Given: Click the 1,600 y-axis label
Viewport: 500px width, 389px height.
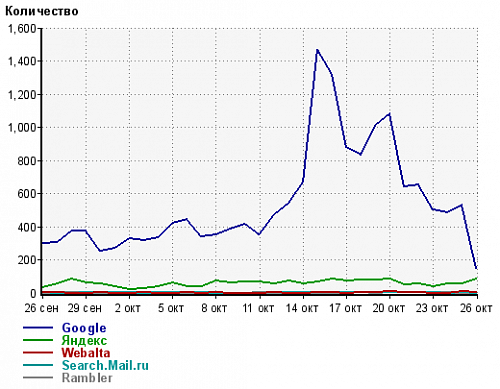Looking at the screenshot, I should pyautogui.click(x=22, y=29).
